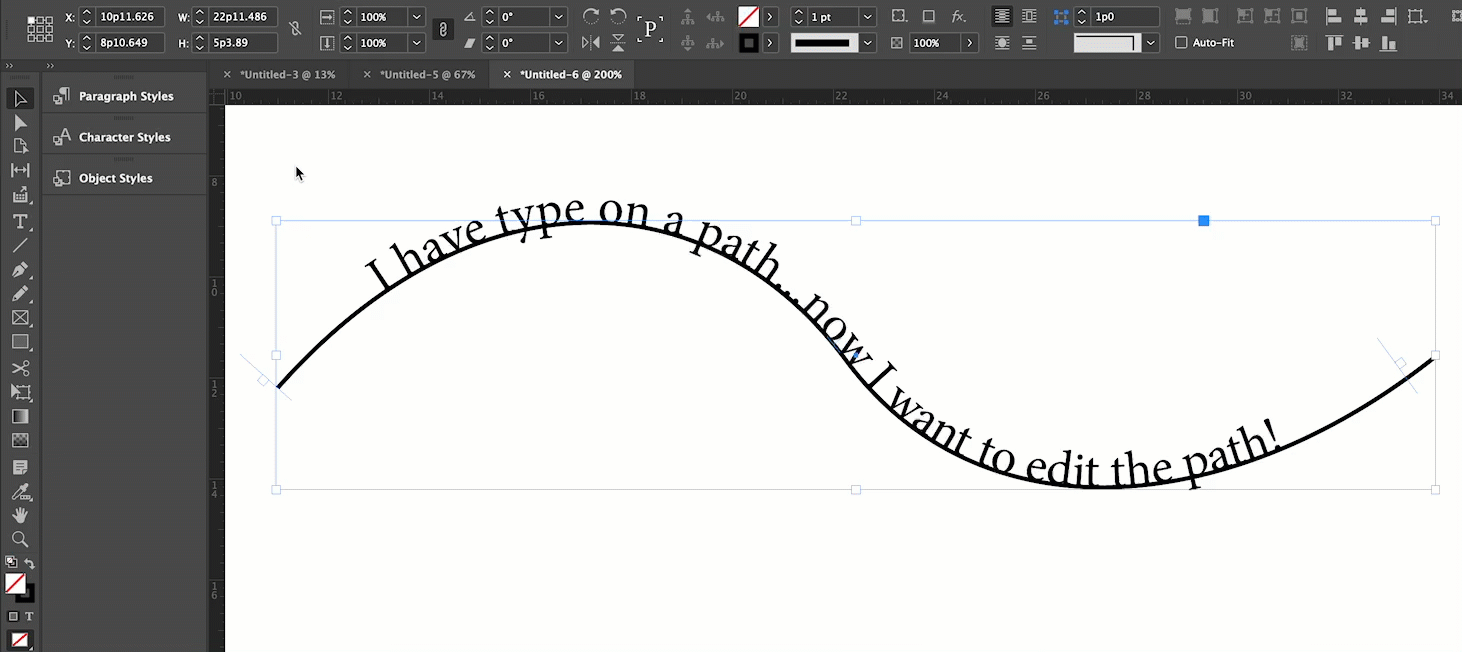This screenshot has width=1462, height=652.
Task: Select the Hand tool
Action: point(20,515)
